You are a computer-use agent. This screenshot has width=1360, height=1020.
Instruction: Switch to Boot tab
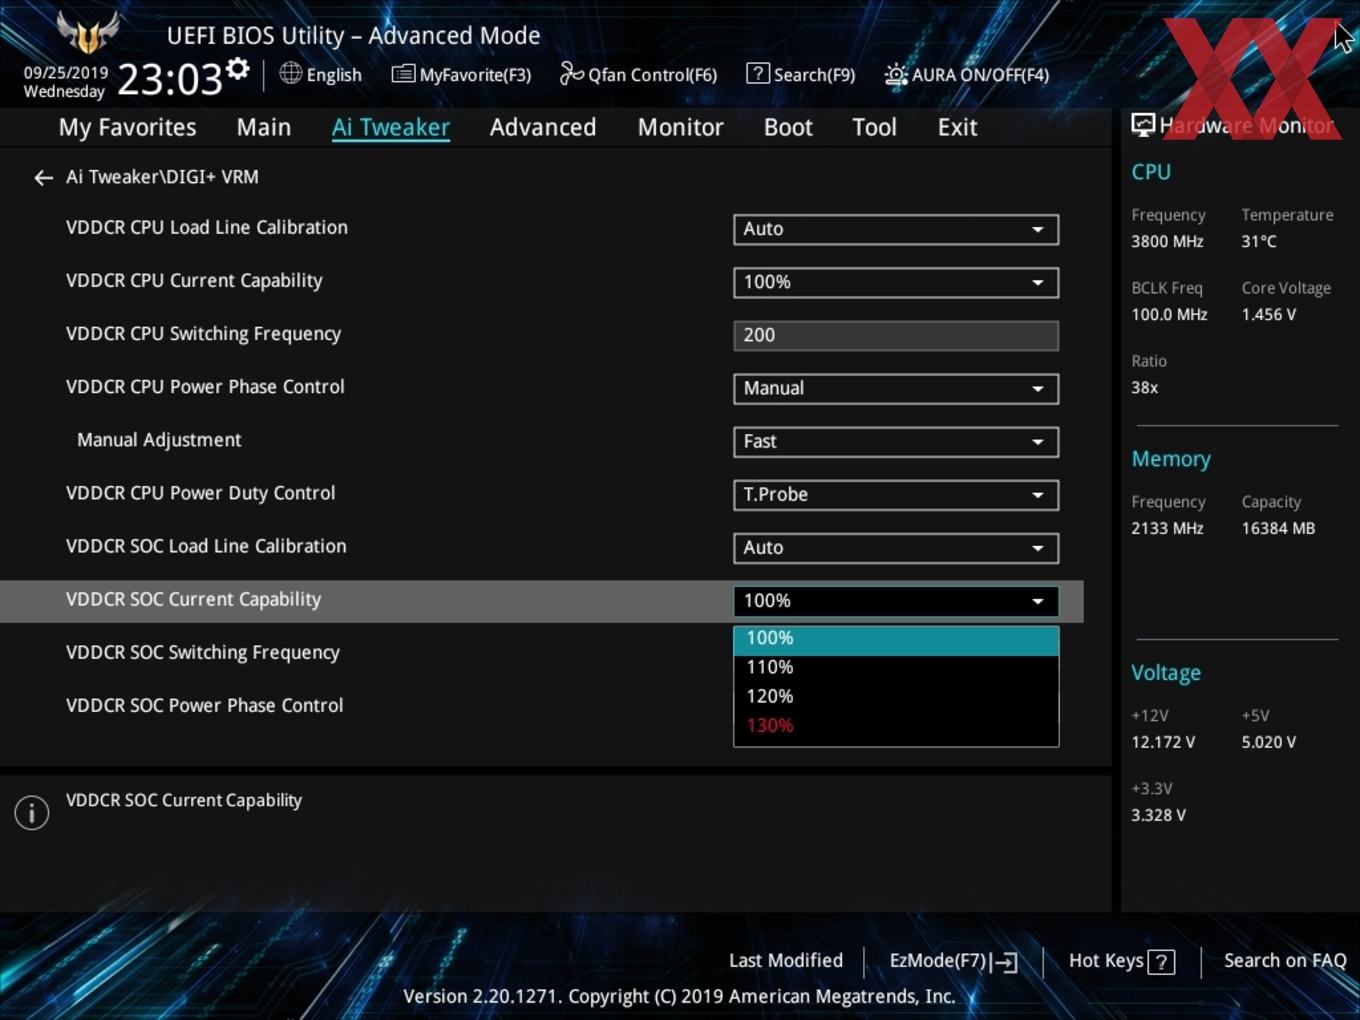(x=788, y=127)
